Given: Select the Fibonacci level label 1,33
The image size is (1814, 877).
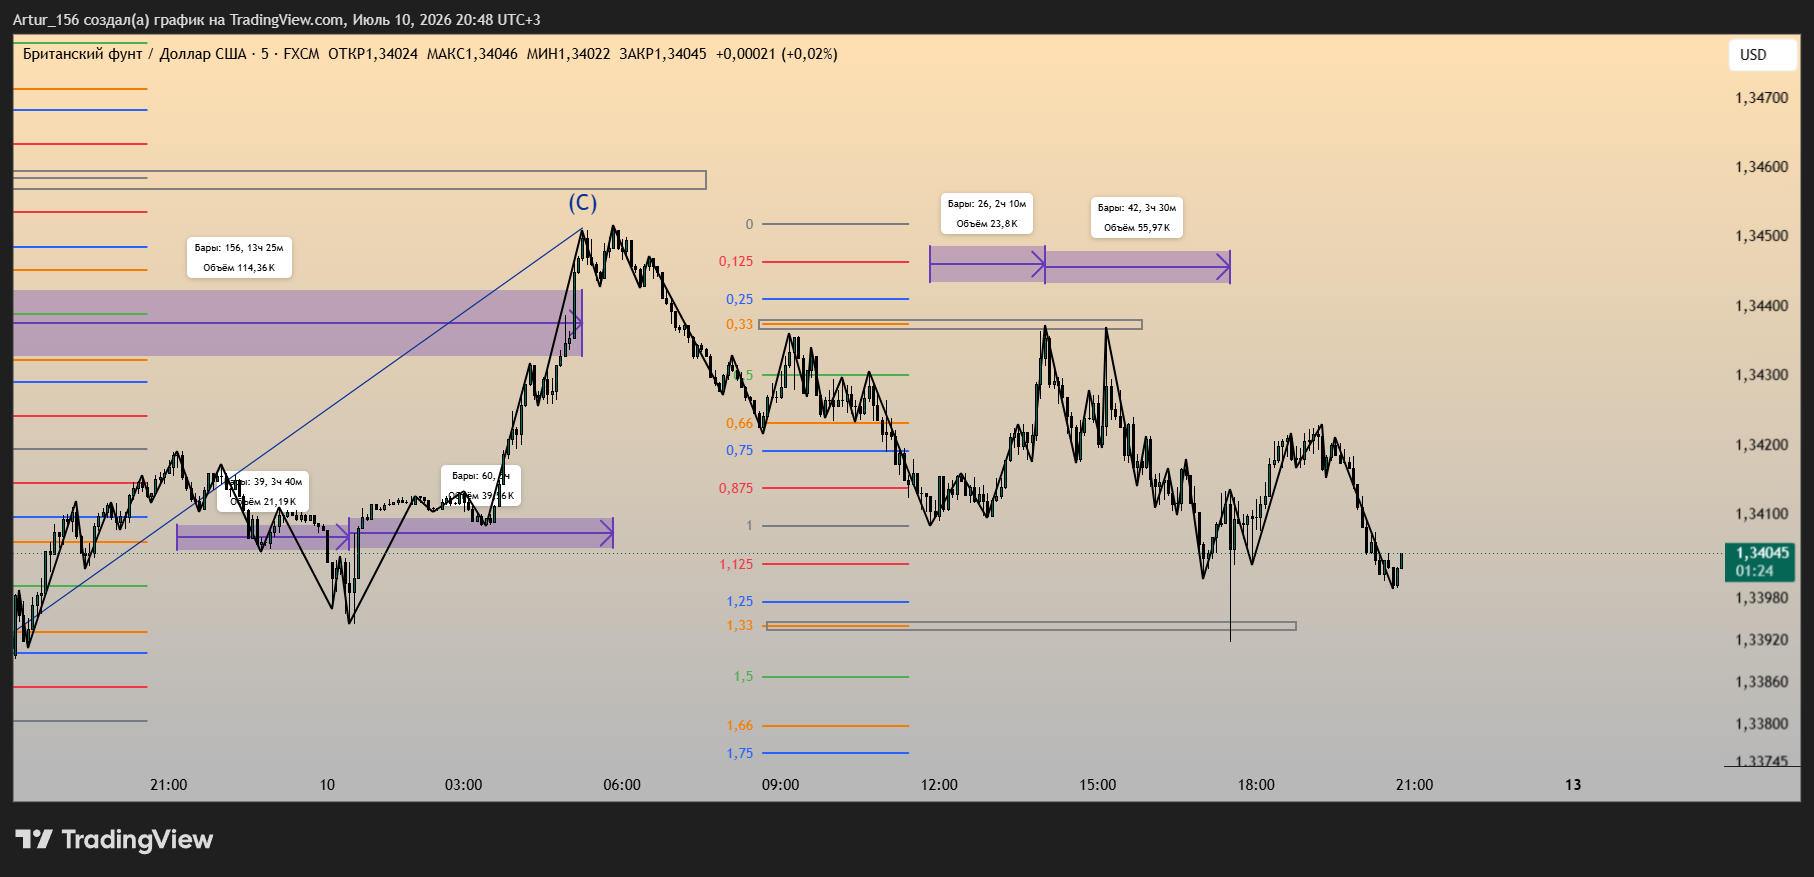Looking at the screenshot, I should [740, 625].
